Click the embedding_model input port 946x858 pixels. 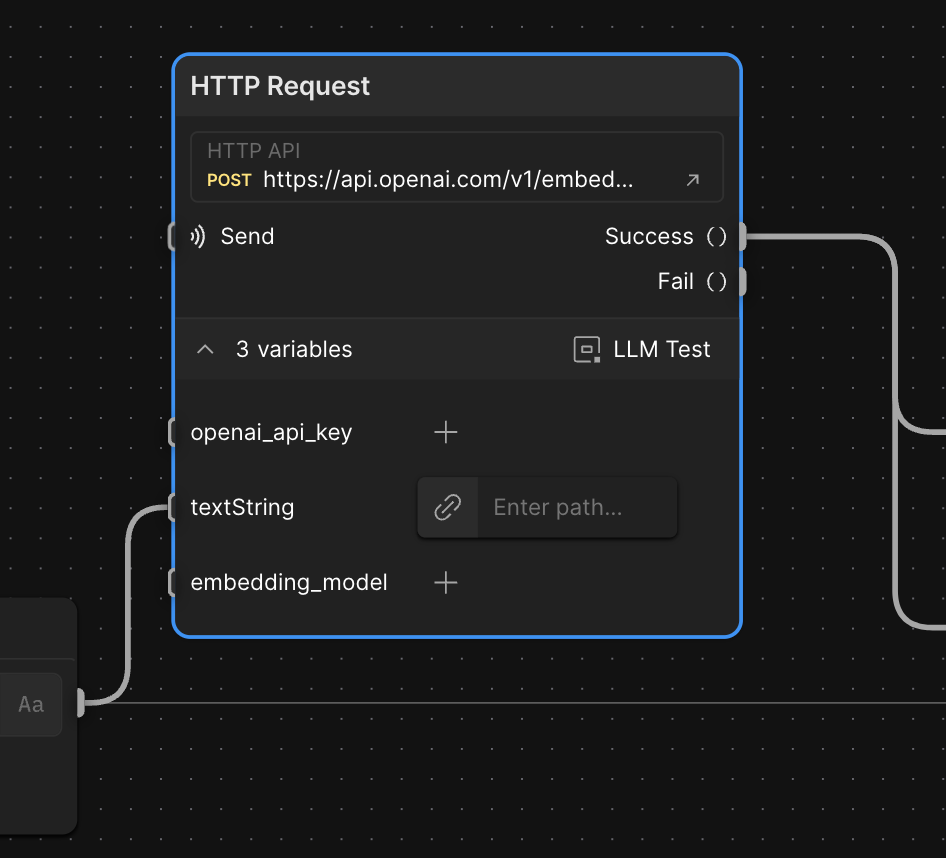[x=173, y=582]
